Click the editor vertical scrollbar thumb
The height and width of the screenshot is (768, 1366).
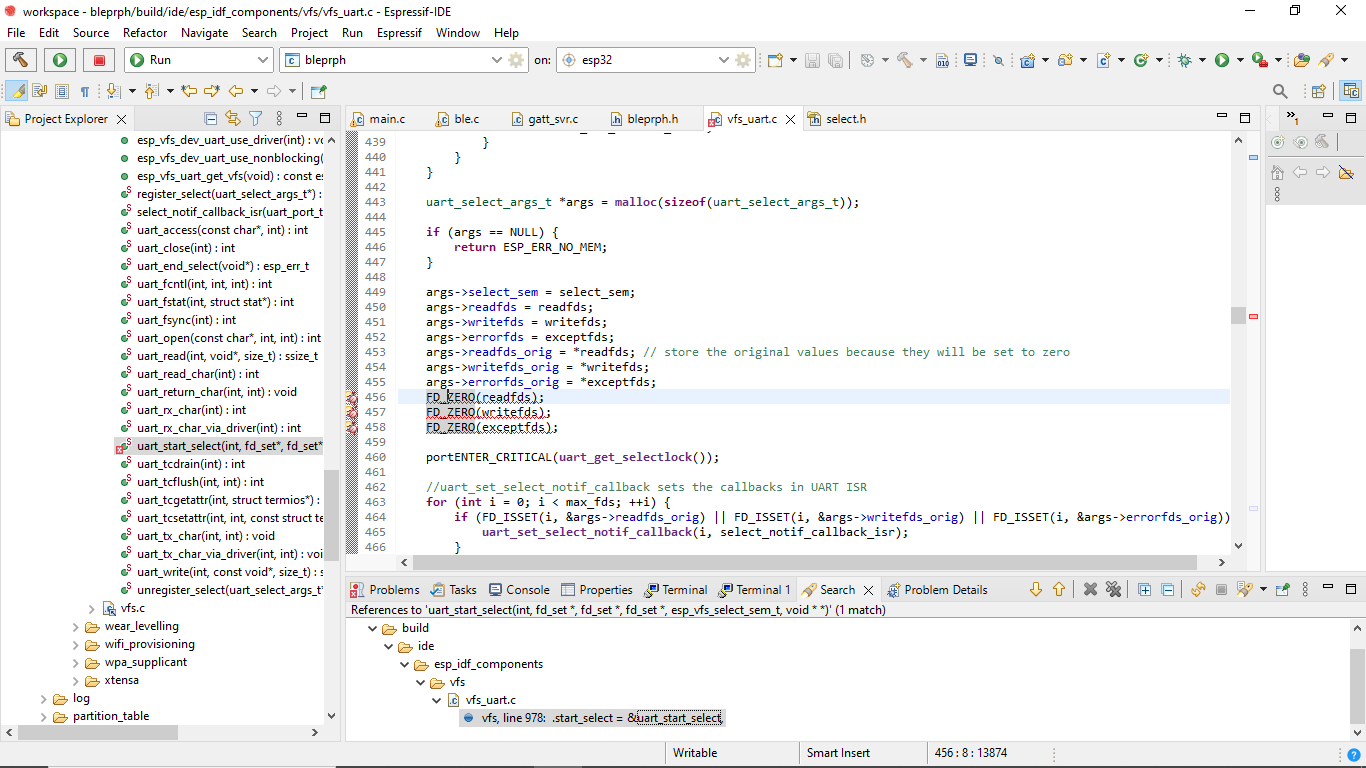tap(1238, 315)
